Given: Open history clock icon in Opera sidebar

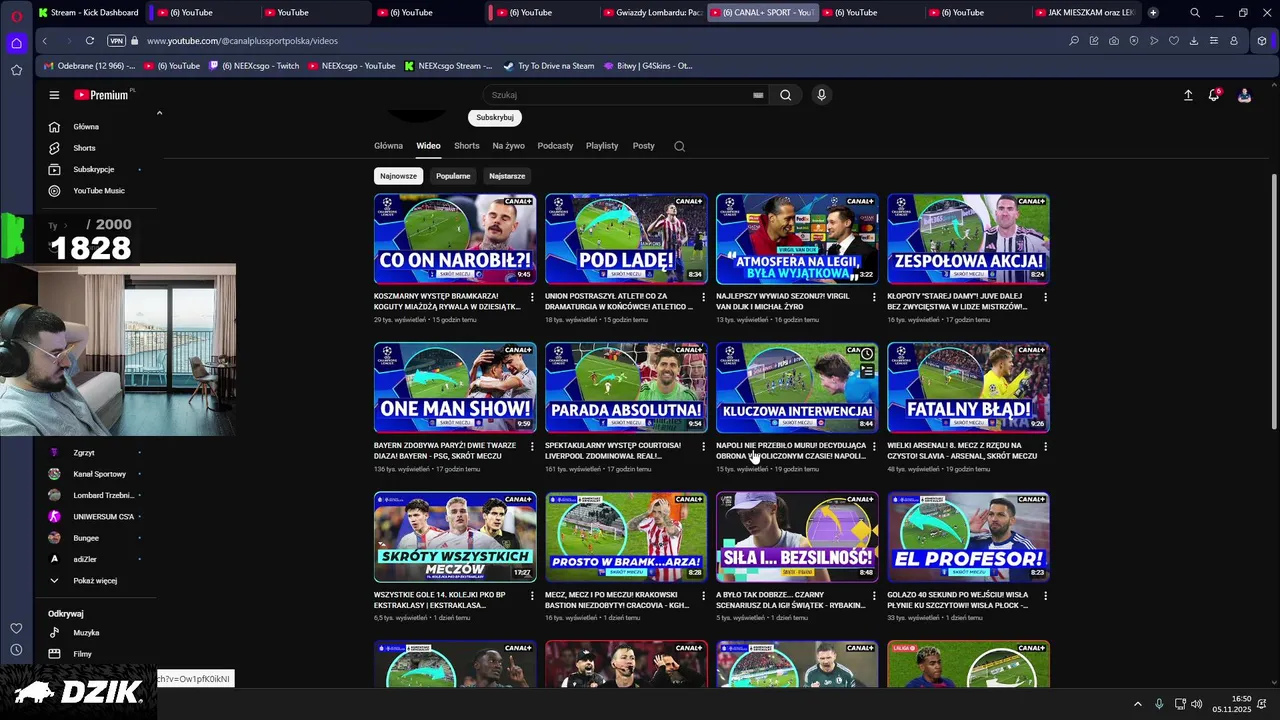Looking at the screenshot, I should [x=16, y=650].
